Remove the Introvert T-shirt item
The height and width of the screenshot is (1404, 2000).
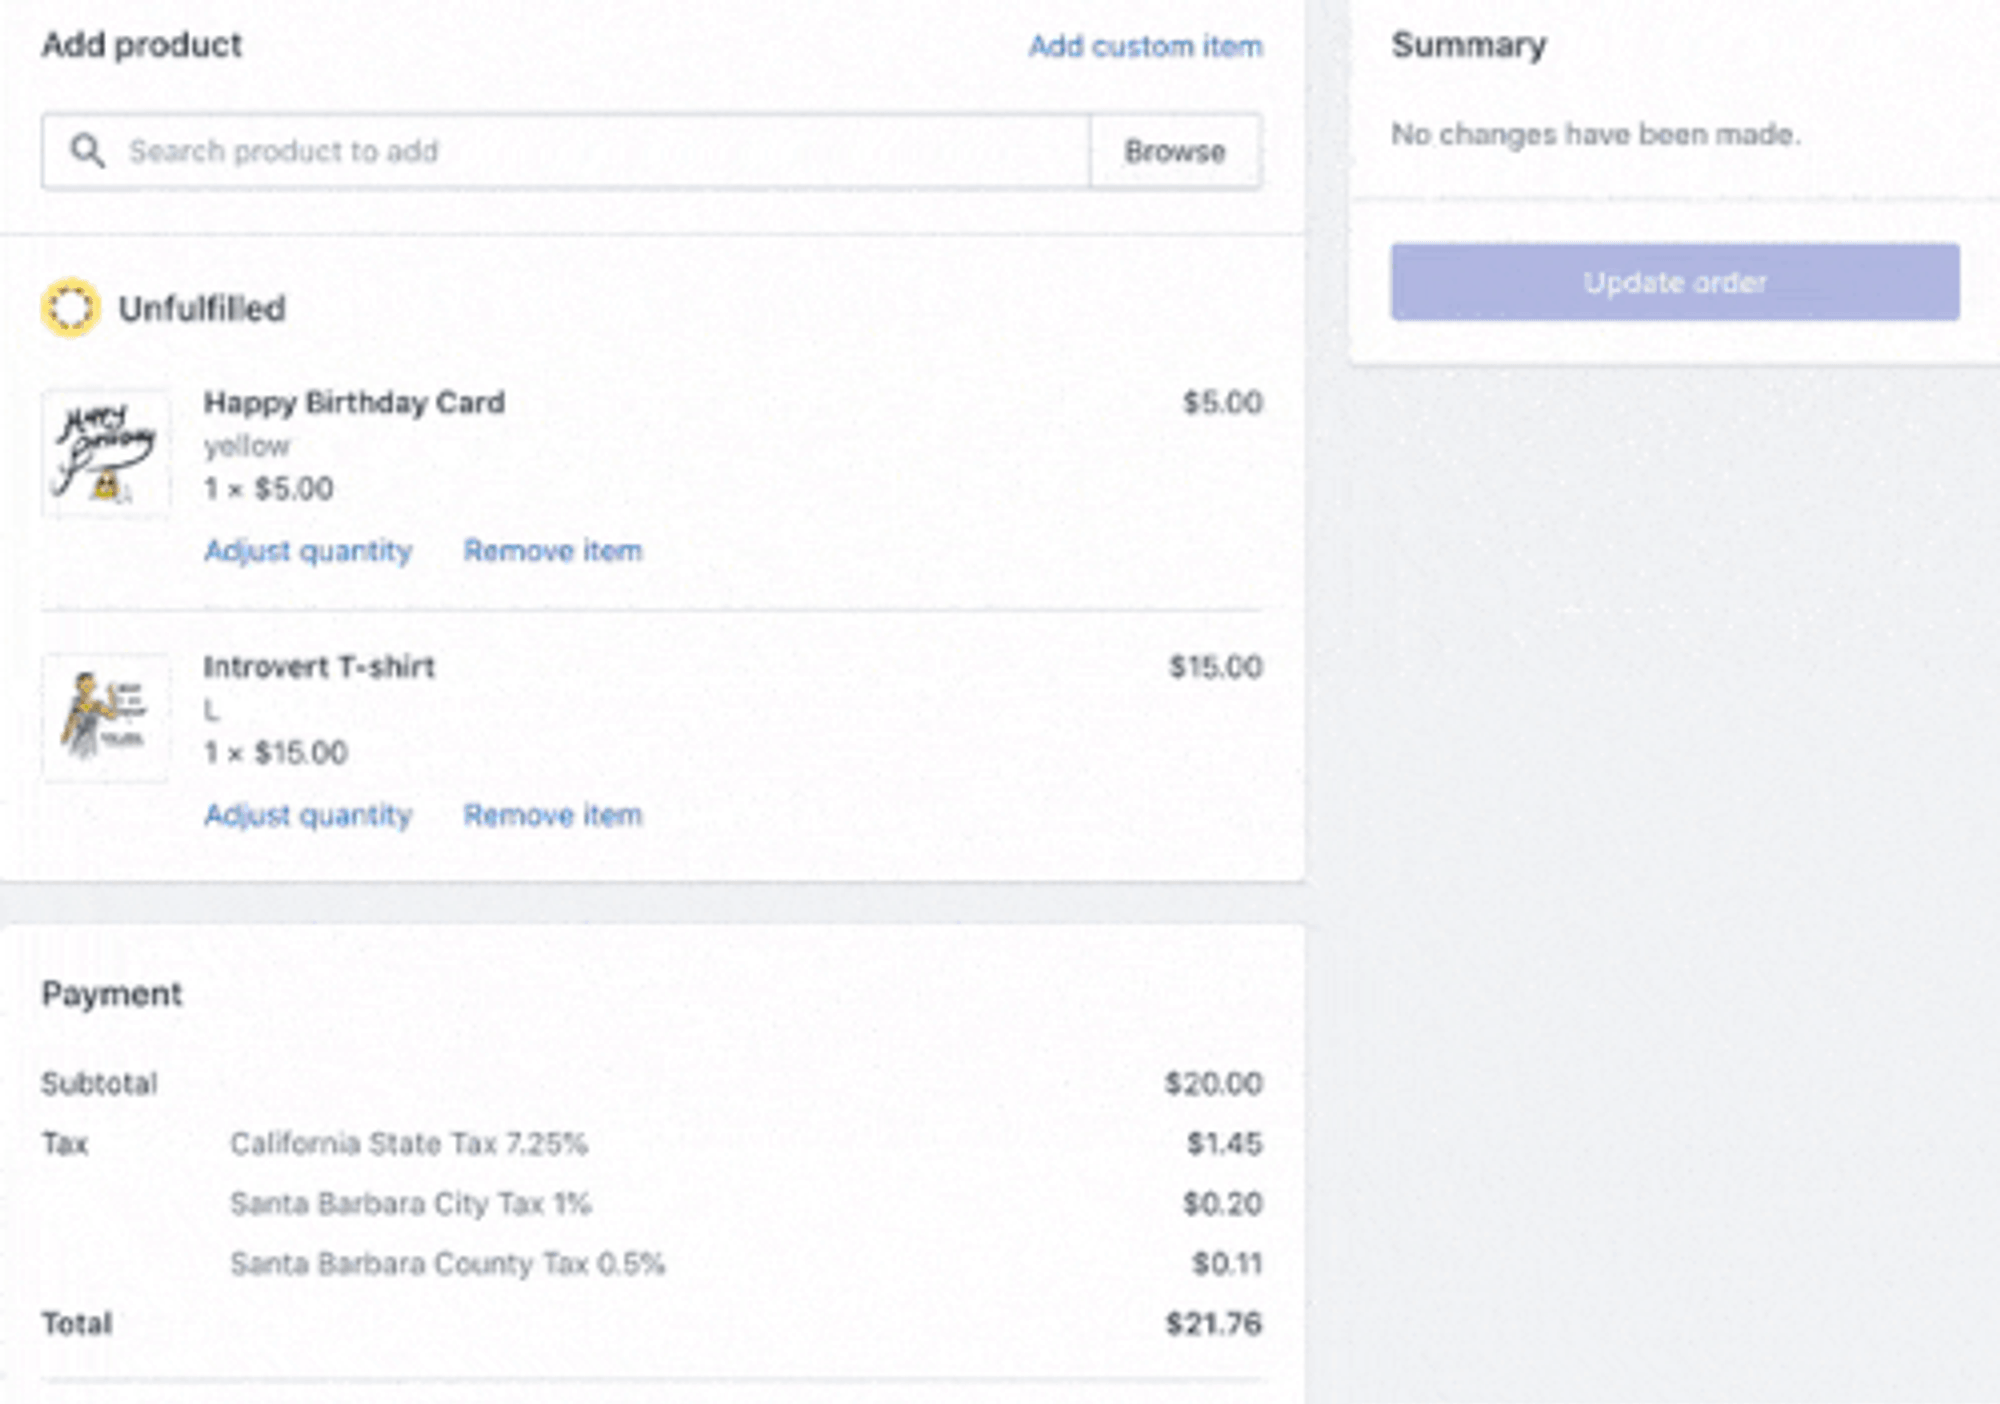(552, 815)
